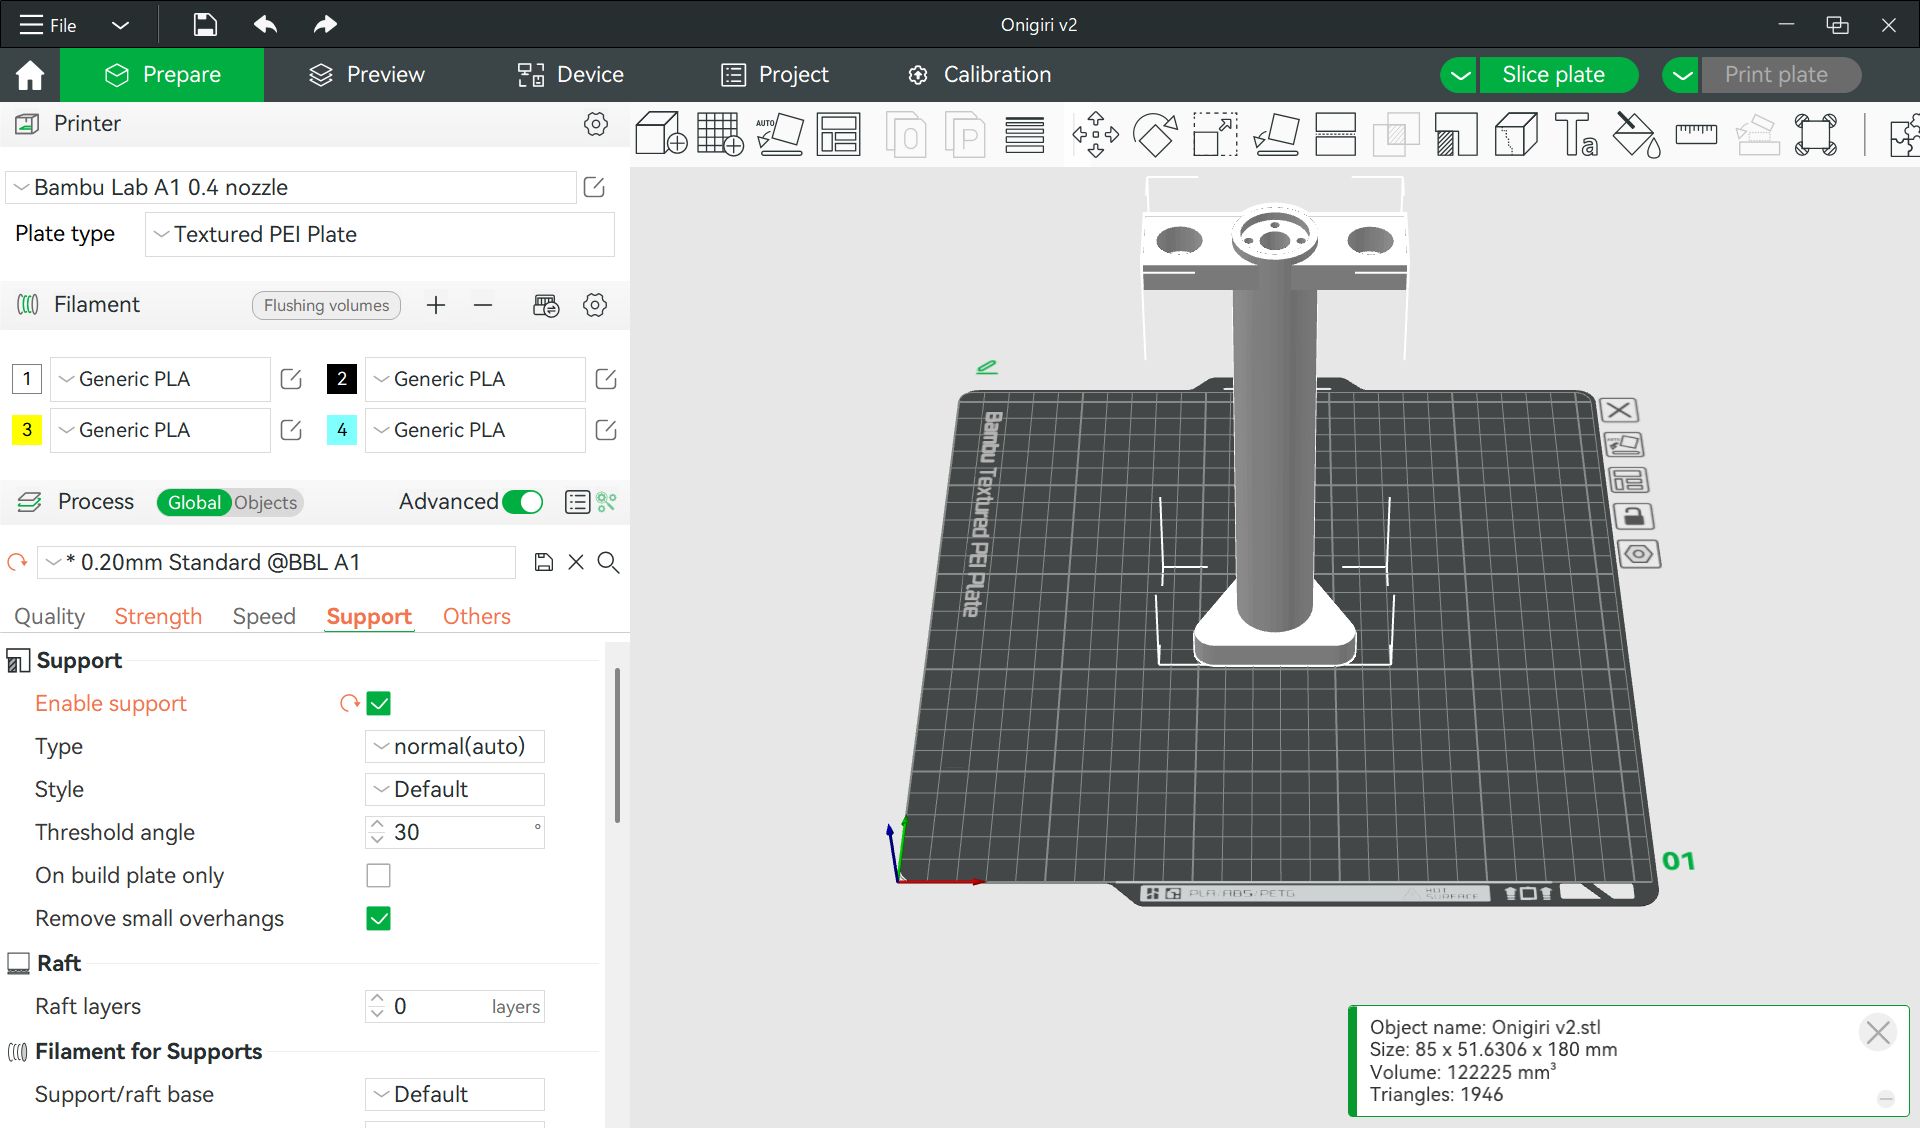Click the Add object cube icon

[x=661, y=134]
